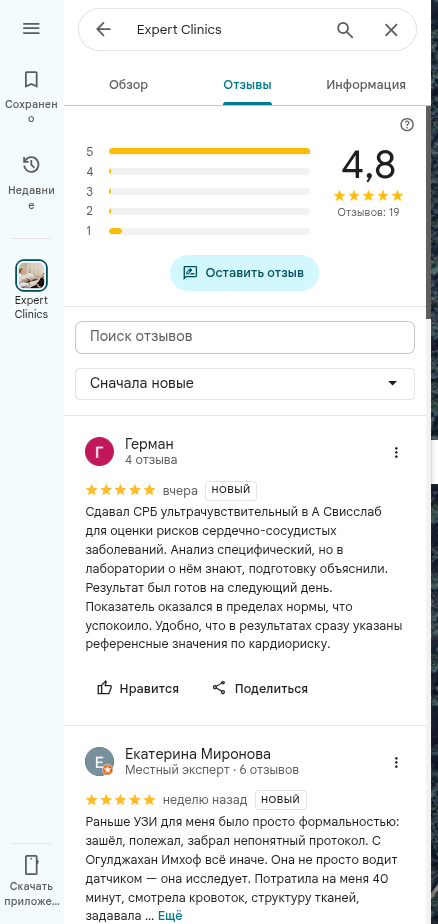Click the Недавние label
Screen dimensions: 438x924
(x=31, y=198)
